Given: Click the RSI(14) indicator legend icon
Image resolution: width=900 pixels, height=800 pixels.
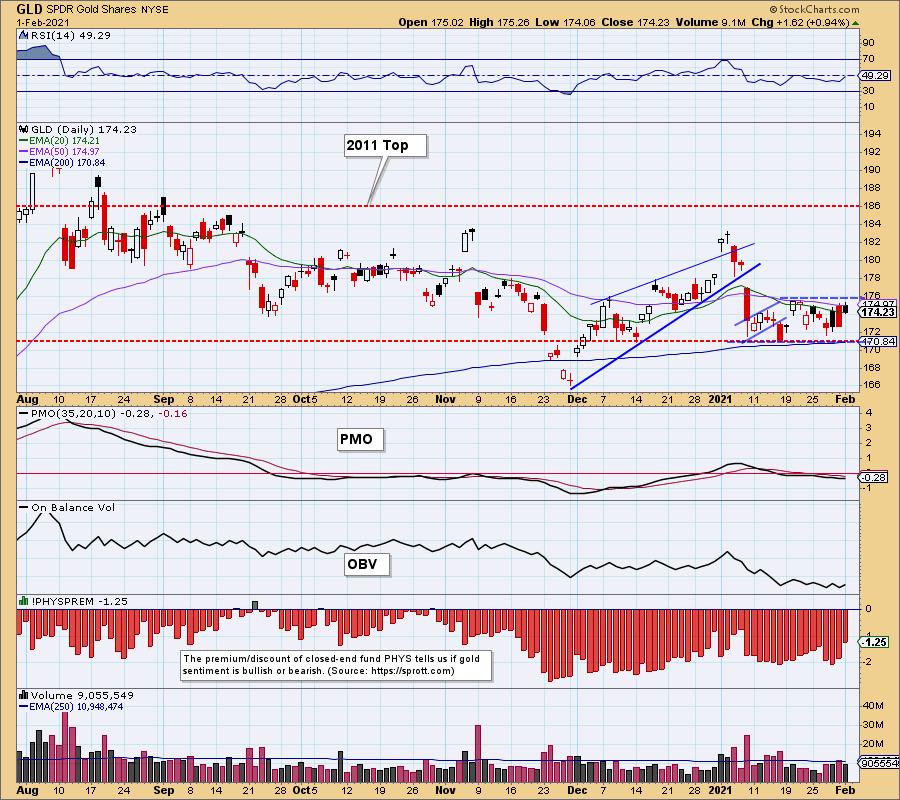Looking at the screenshot, I should click(x=24, y=36).
